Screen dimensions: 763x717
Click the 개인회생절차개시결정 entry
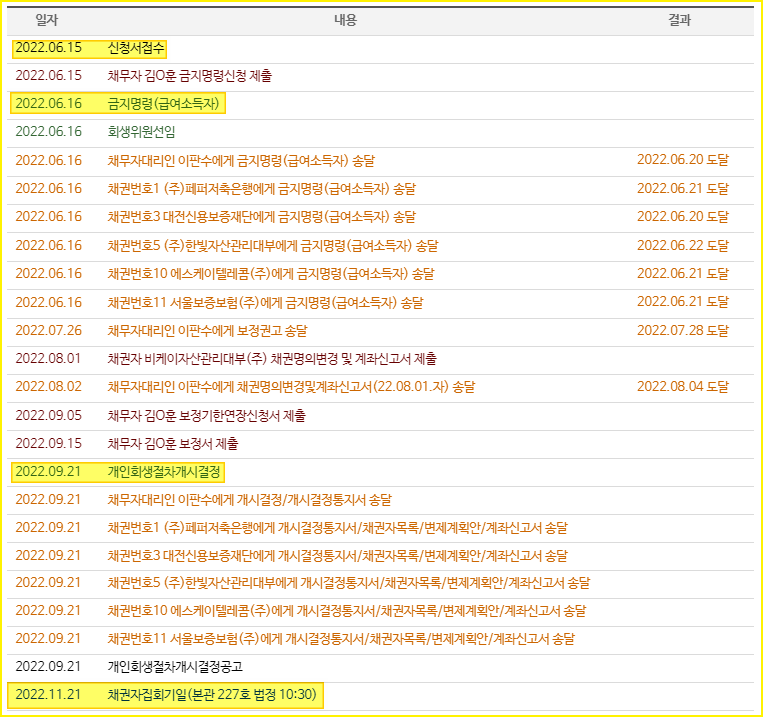pos(164,472)
